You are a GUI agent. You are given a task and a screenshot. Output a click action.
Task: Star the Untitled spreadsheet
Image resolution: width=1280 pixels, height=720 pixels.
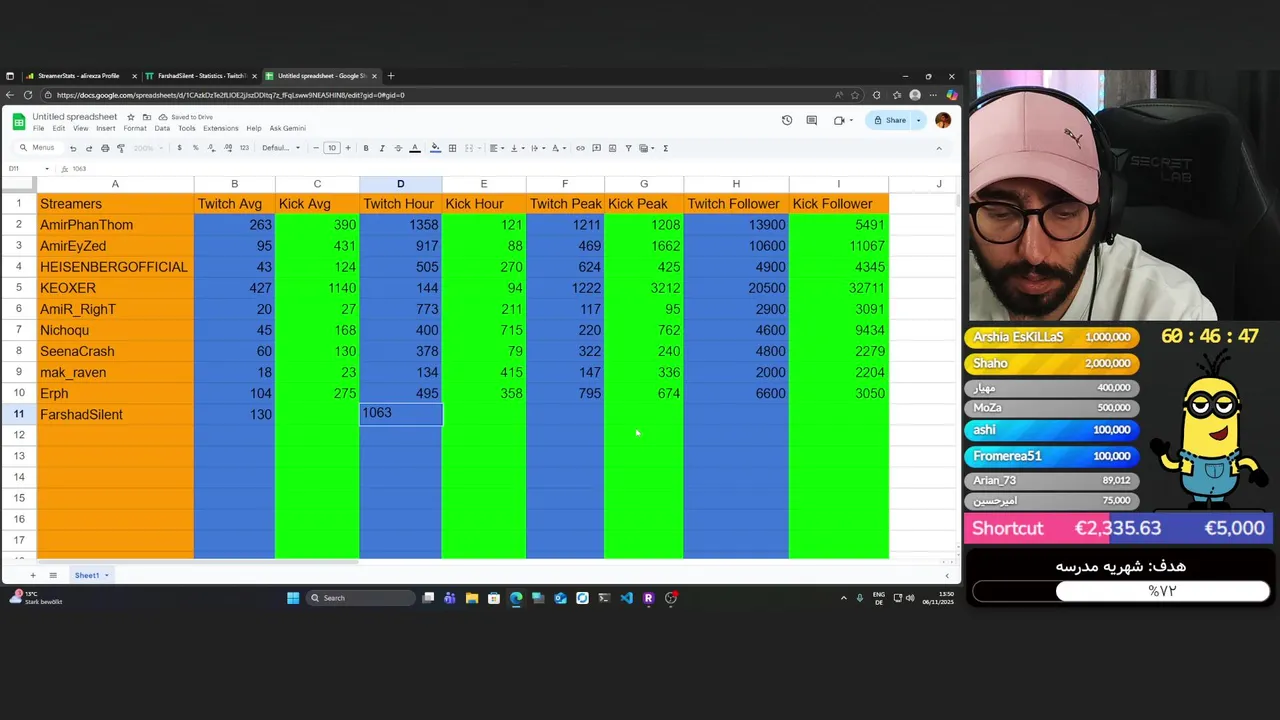point(130,117)
